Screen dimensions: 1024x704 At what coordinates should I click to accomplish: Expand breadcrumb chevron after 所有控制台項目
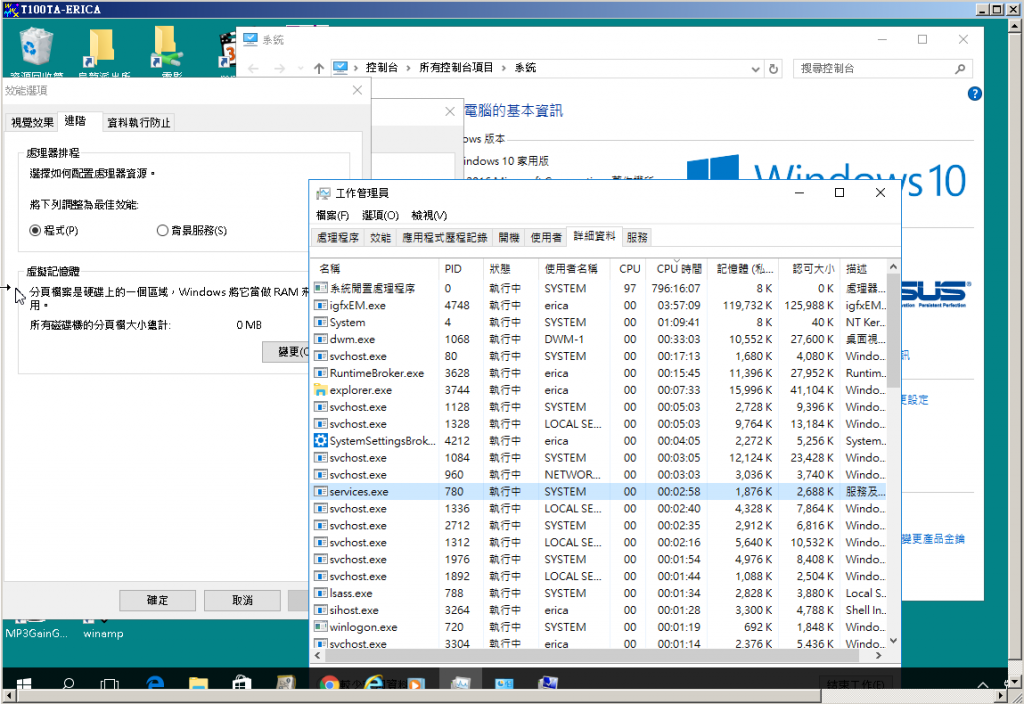point(504,68)
